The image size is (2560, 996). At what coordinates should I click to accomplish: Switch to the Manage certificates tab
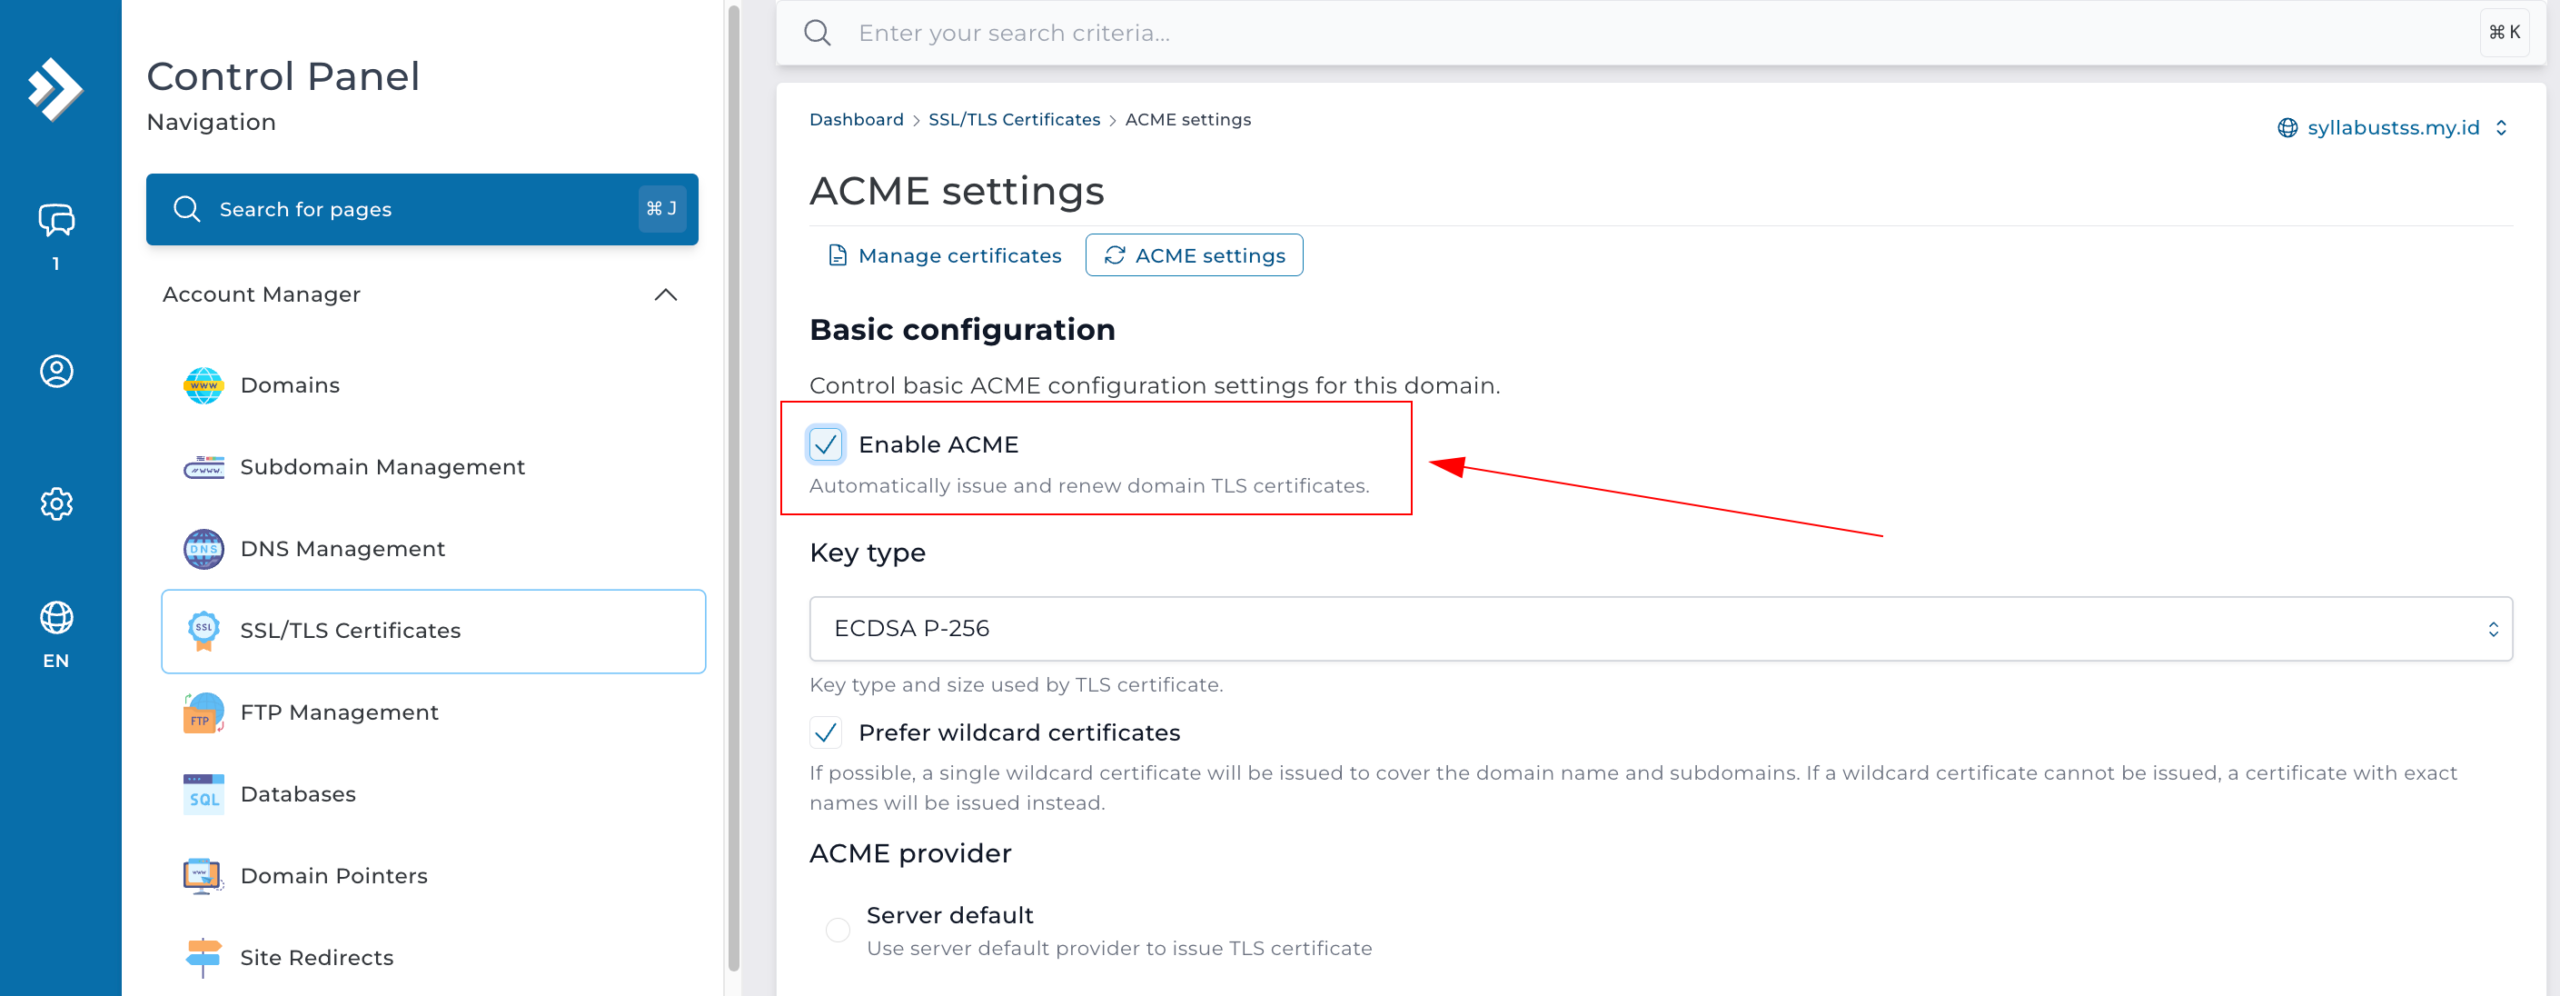(x=945, y=256)
